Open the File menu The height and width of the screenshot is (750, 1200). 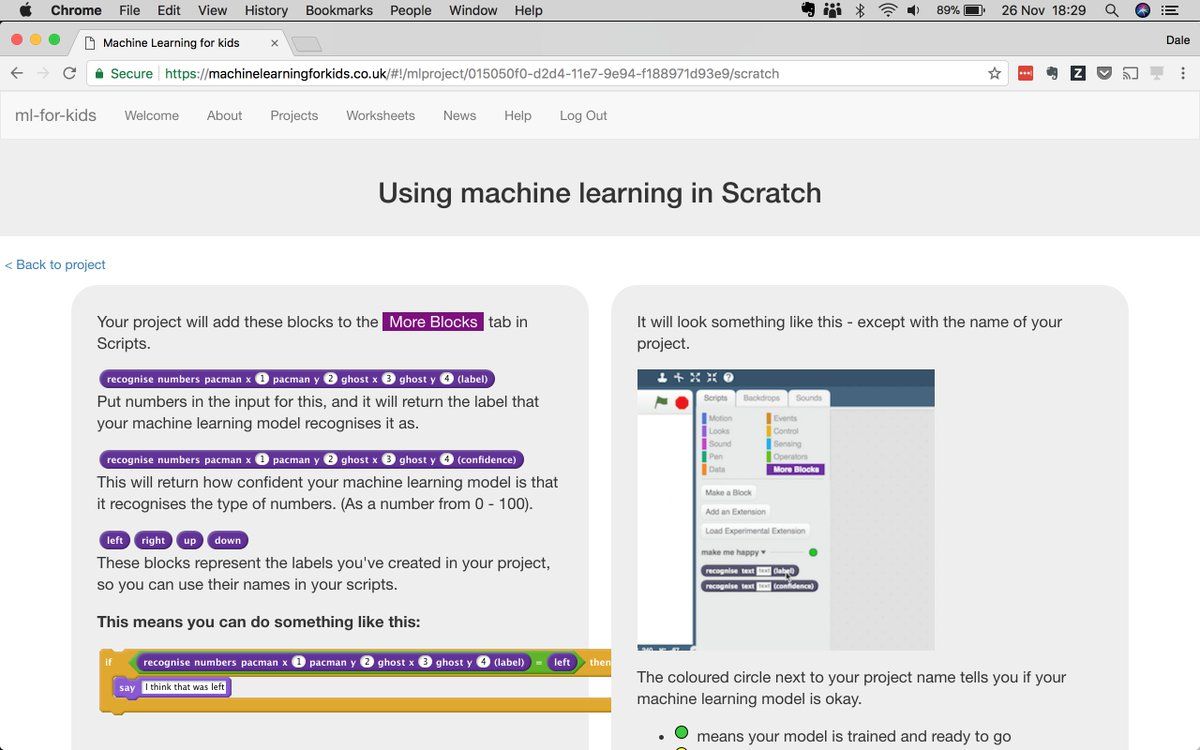[x=129, y=10]
